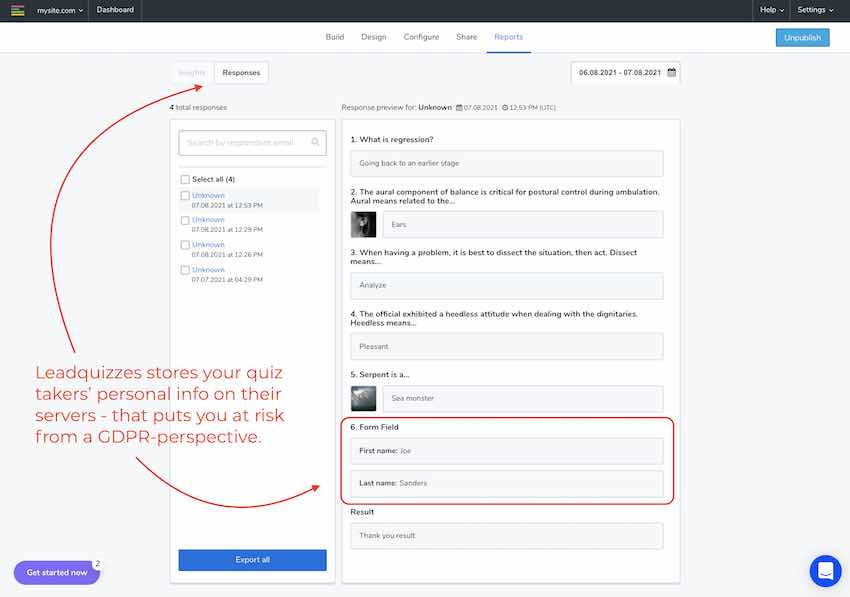Click the calendar icon in date range

671,72
